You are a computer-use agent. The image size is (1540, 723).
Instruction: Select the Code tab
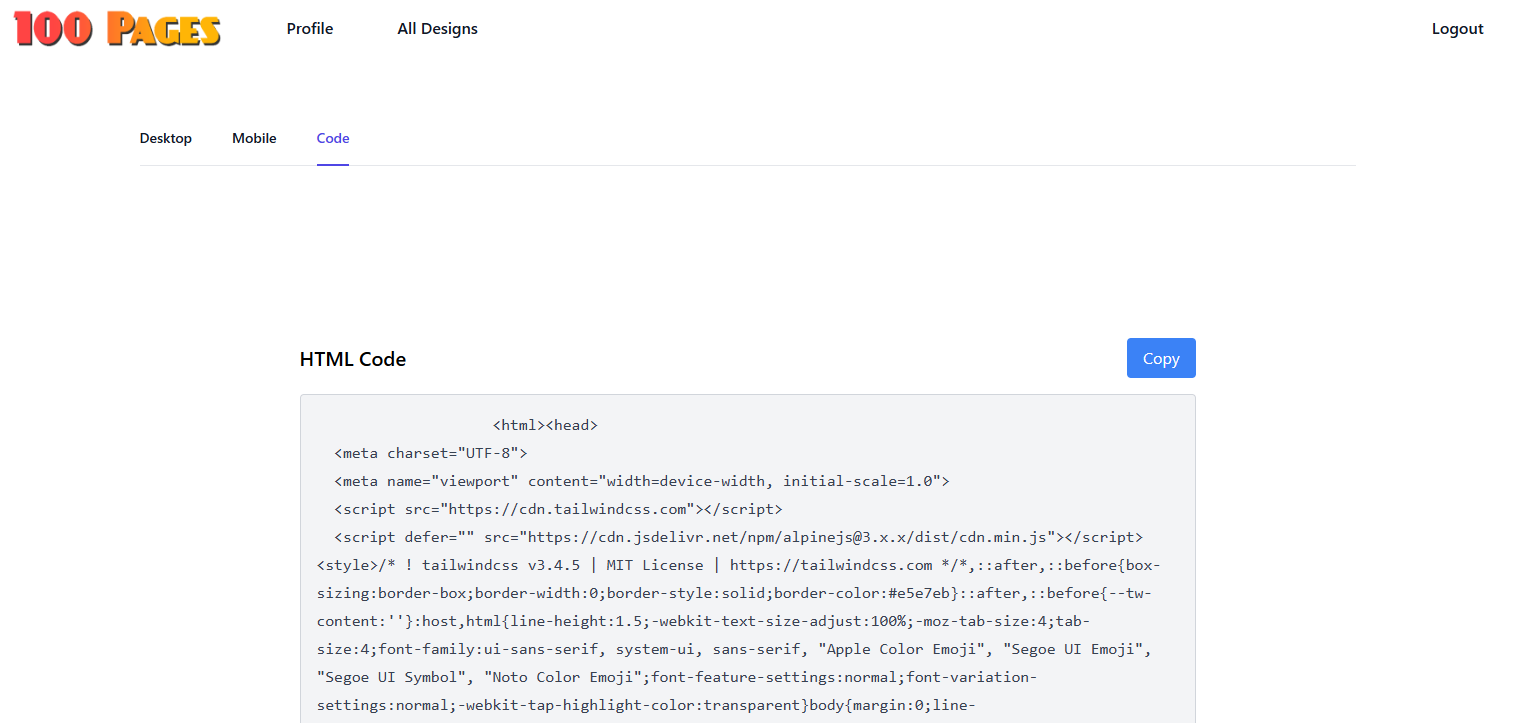point(333,138)
